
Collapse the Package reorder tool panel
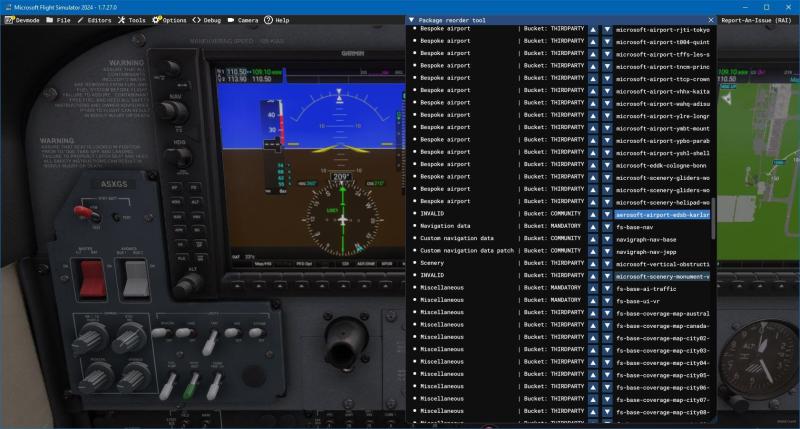(x=411, y=20)
